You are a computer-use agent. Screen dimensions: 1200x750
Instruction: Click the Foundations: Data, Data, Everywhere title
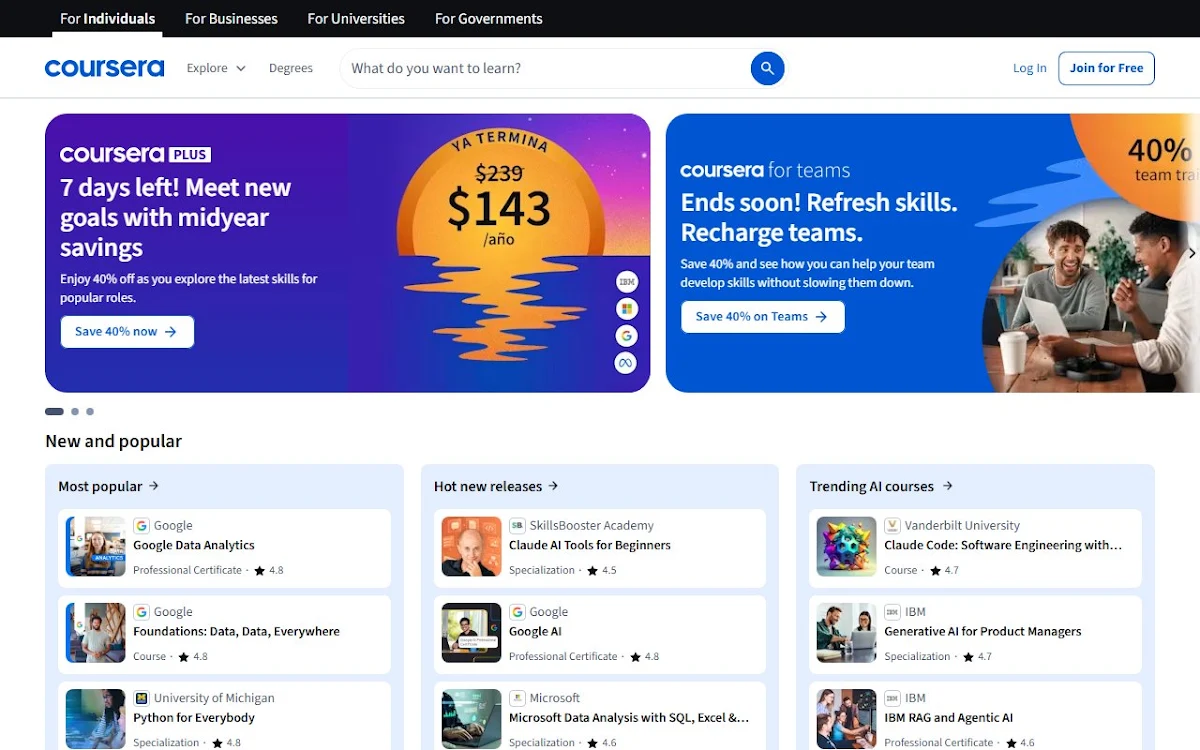click(236, 631)
